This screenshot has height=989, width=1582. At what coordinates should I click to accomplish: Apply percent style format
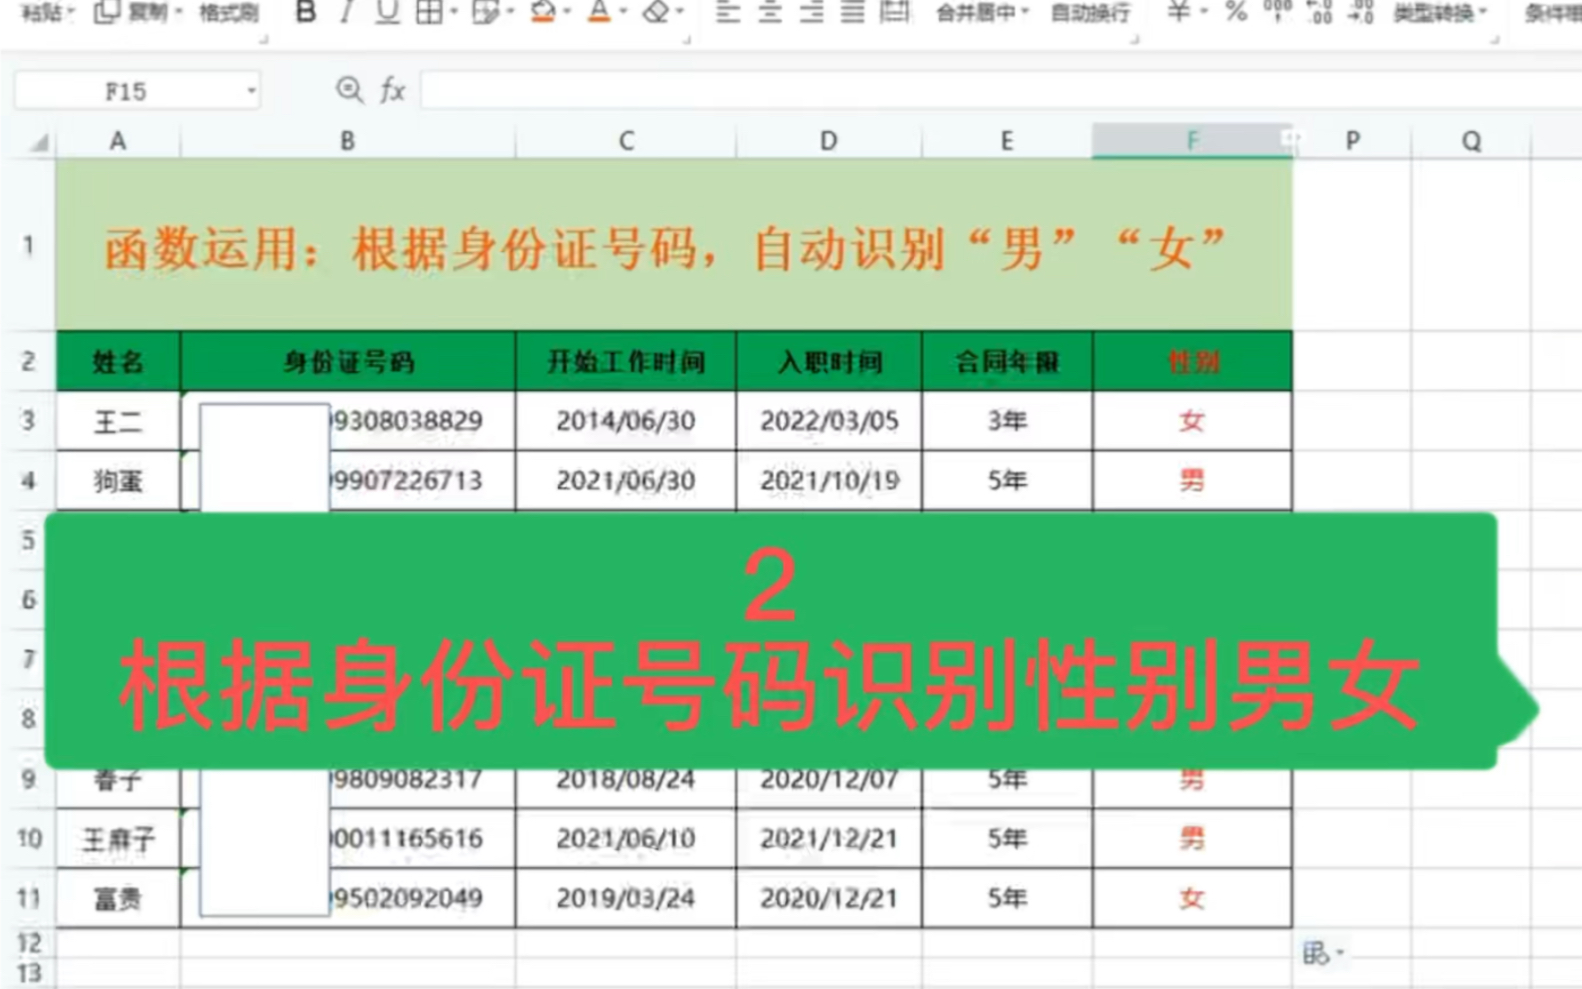coord(1236,12)
